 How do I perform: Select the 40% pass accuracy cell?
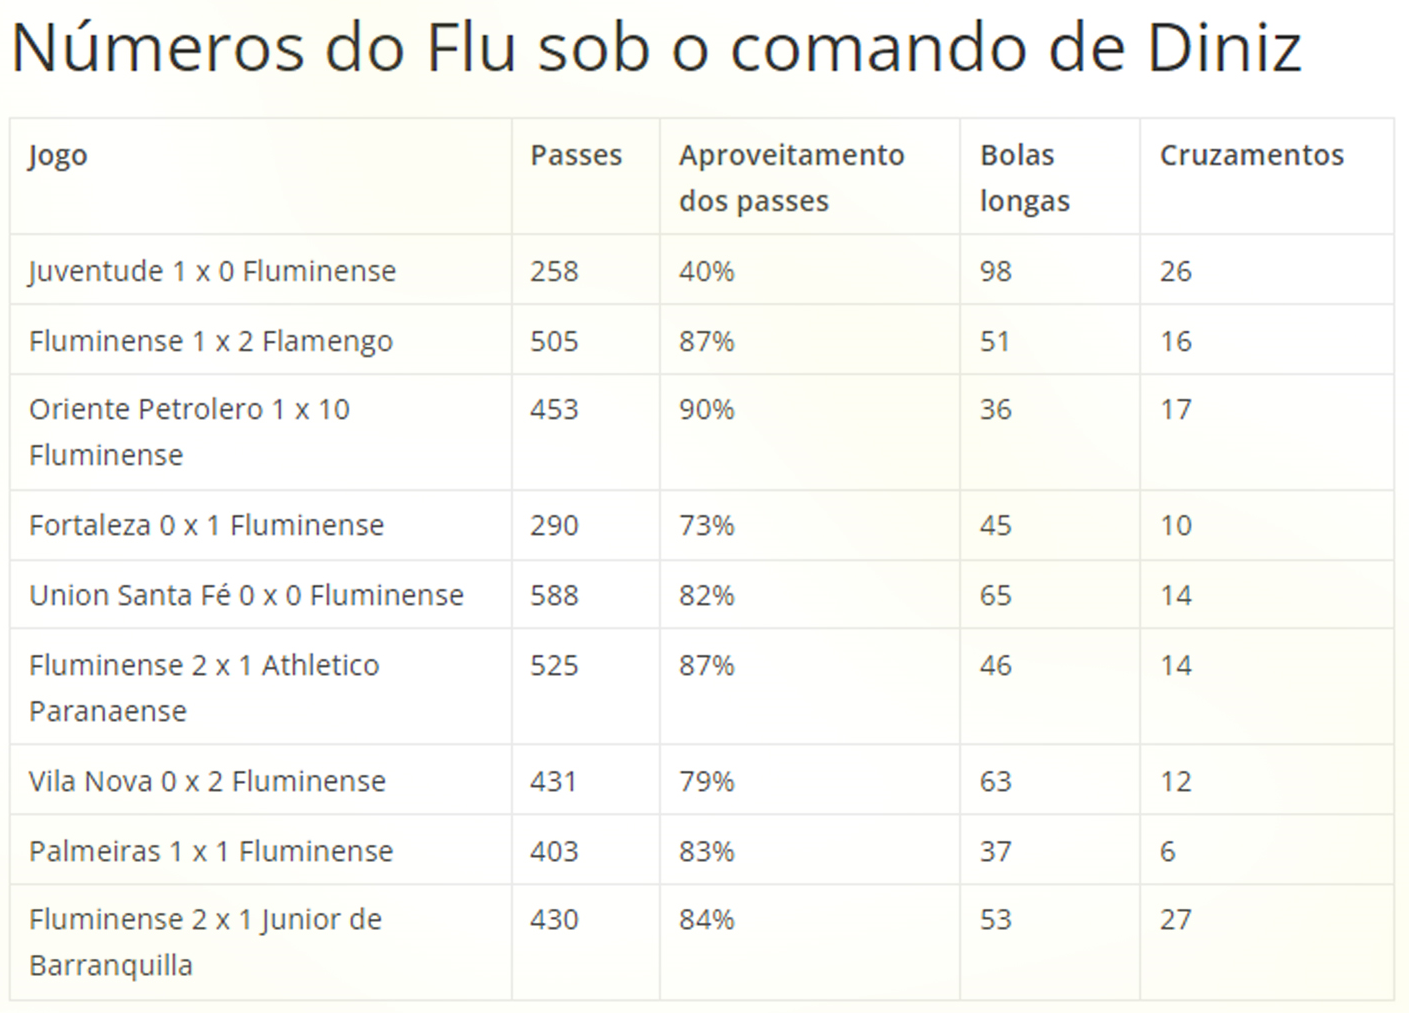(706, 272)
